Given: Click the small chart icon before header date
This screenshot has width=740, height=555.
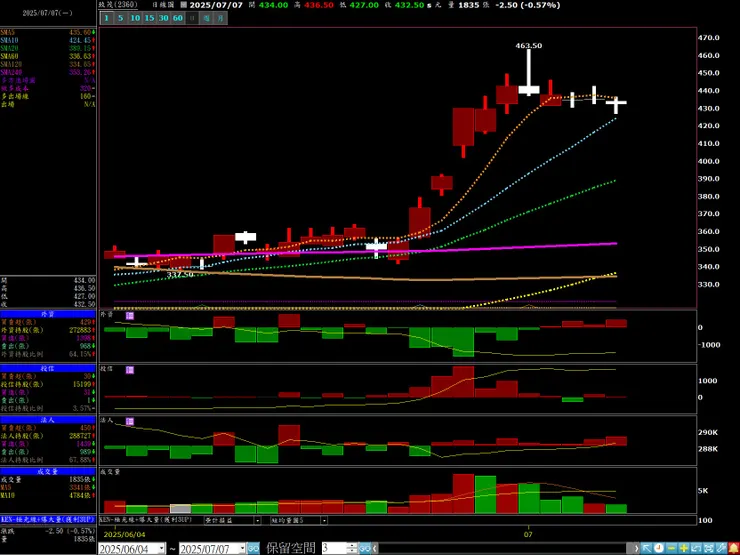Looking at the screenshot, I should [x=184, y=5].
